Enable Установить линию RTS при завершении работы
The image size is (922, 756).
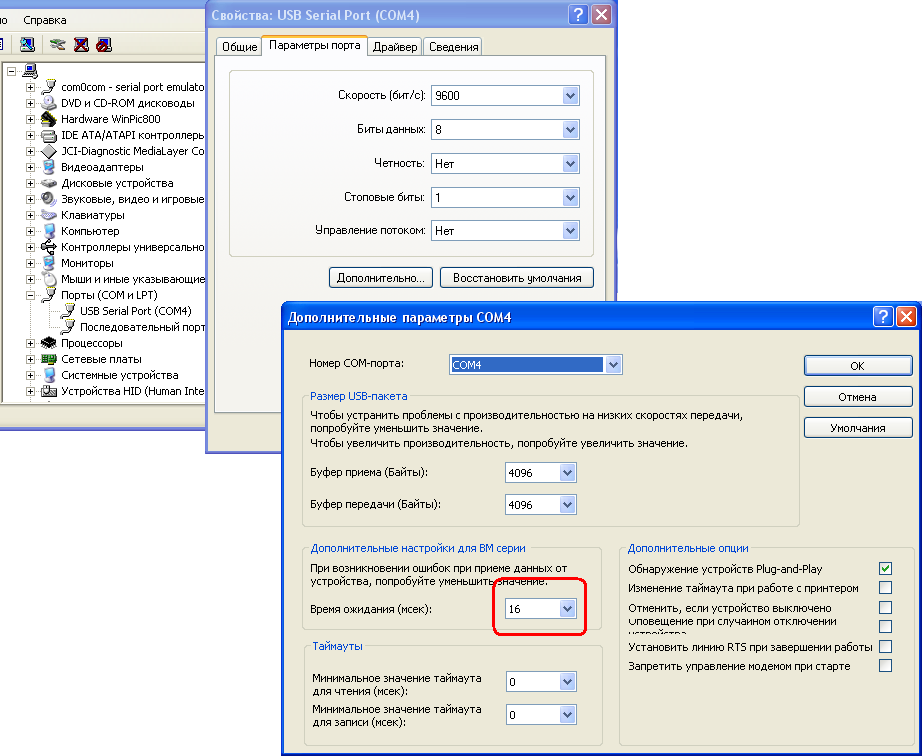click(x=886, y=647)
